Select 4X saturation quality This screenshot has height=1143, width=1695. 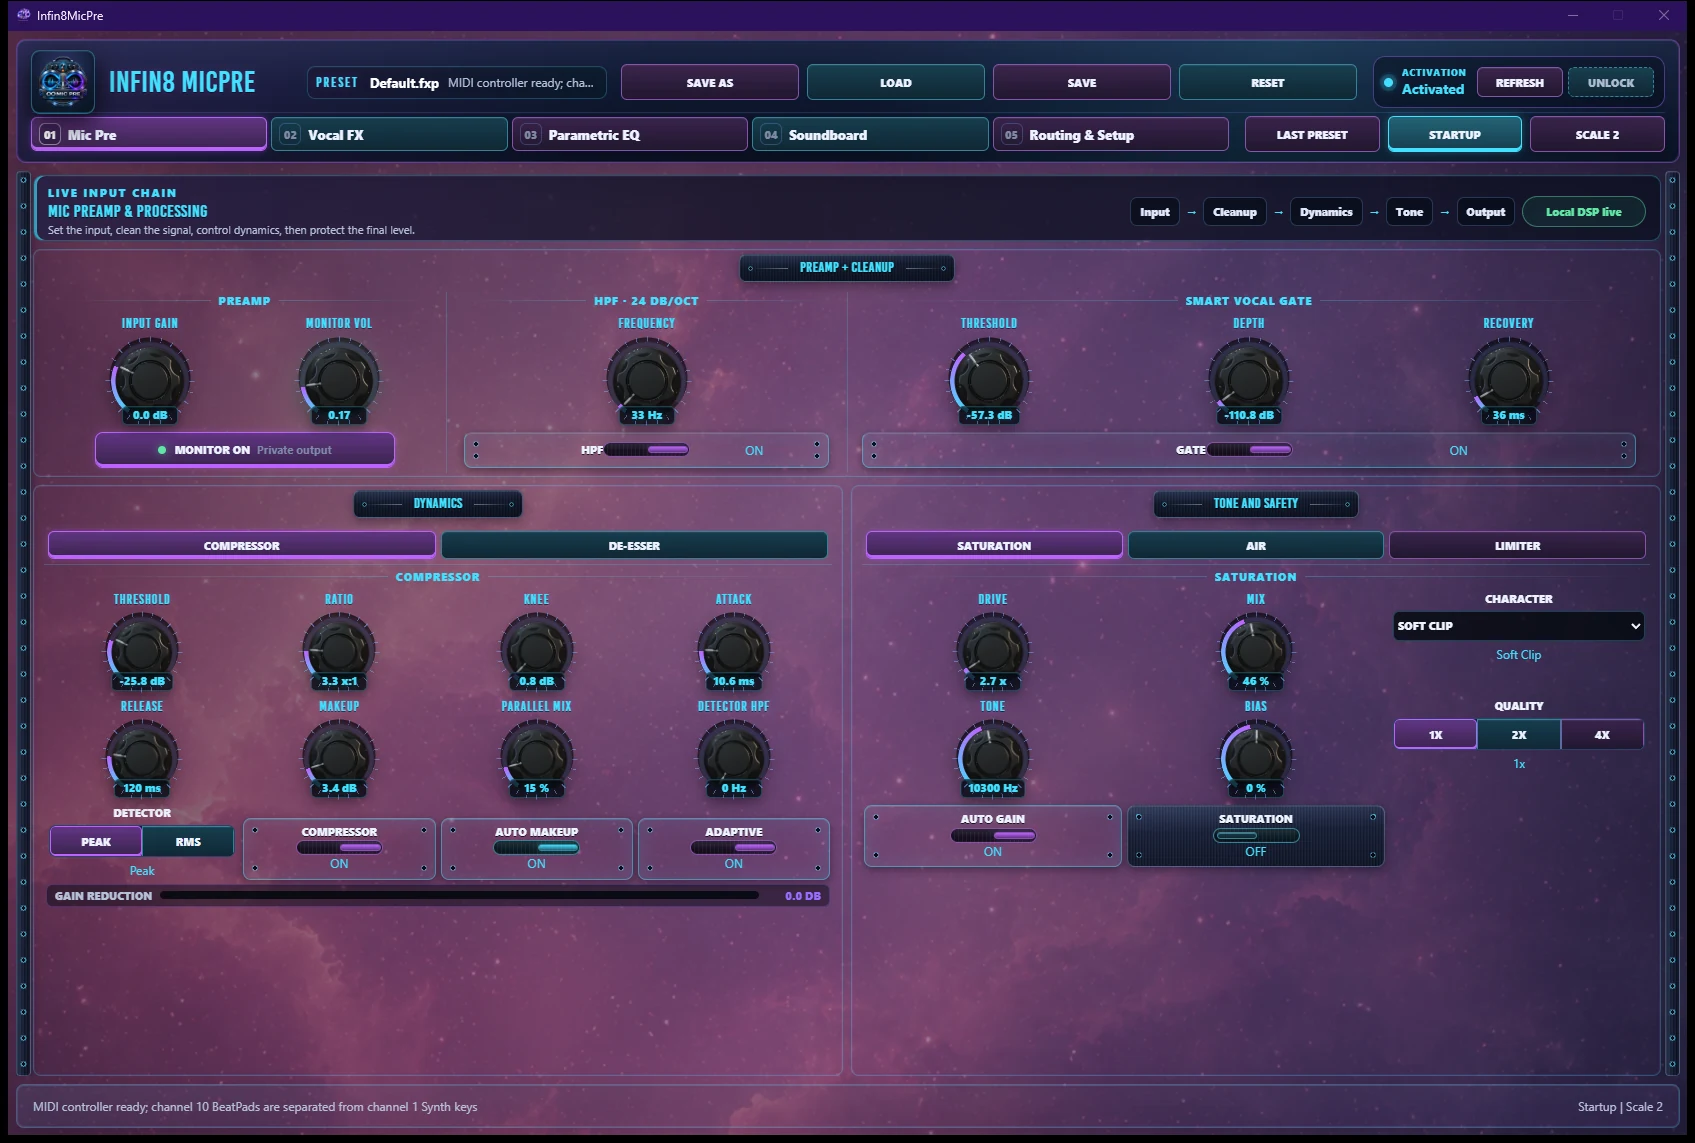pos(1602,735)
